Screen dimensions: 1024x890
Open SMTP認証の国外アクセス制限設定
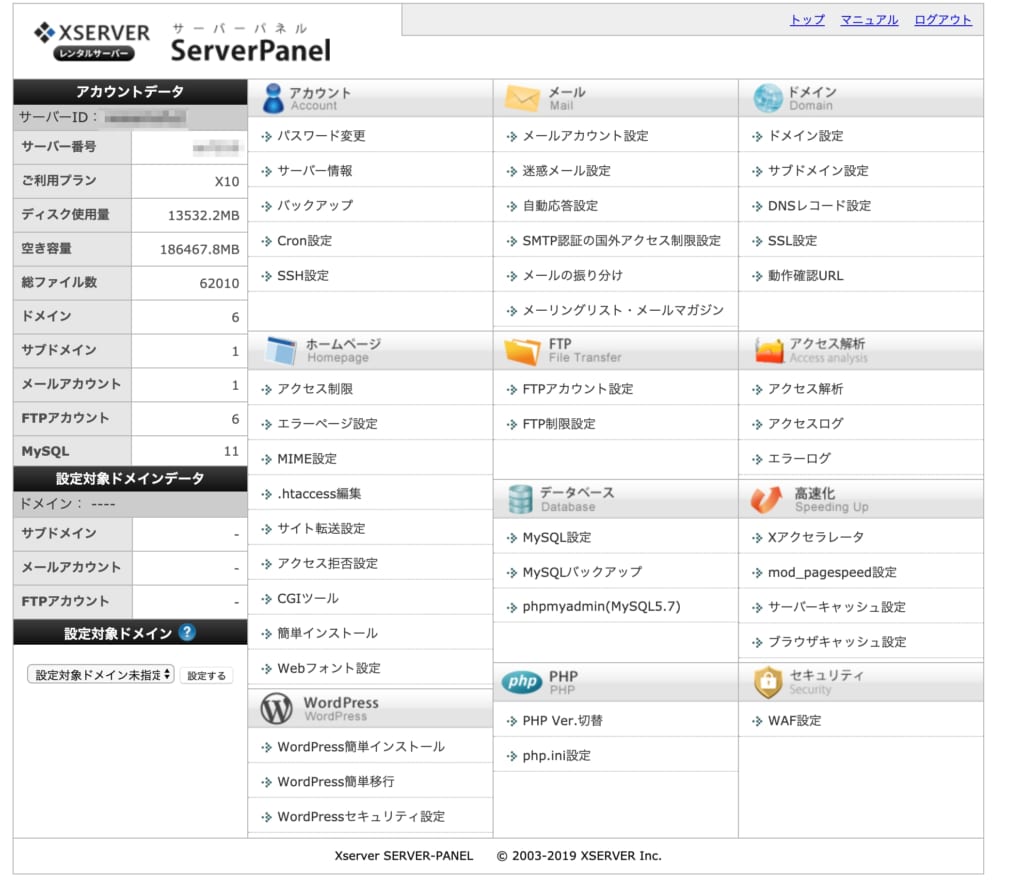(622, 241)
